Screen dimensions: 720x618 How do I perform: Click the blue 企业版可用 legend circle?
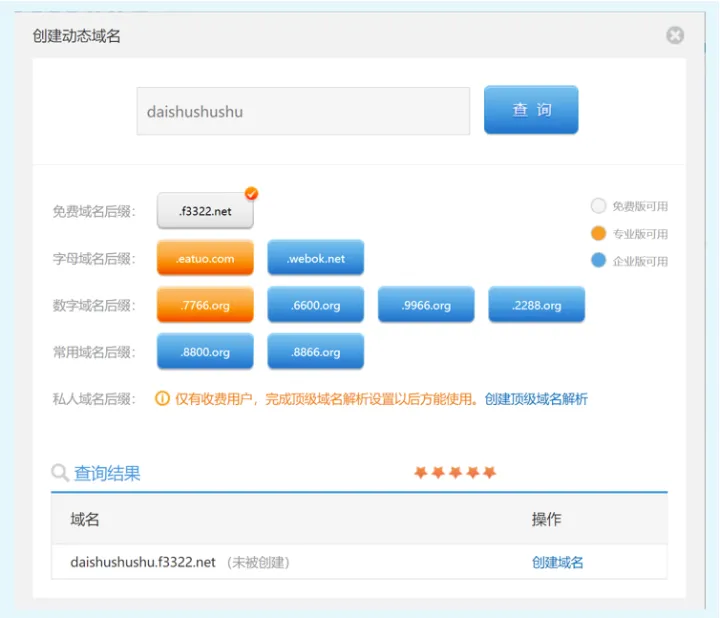[x=598, y=260]
